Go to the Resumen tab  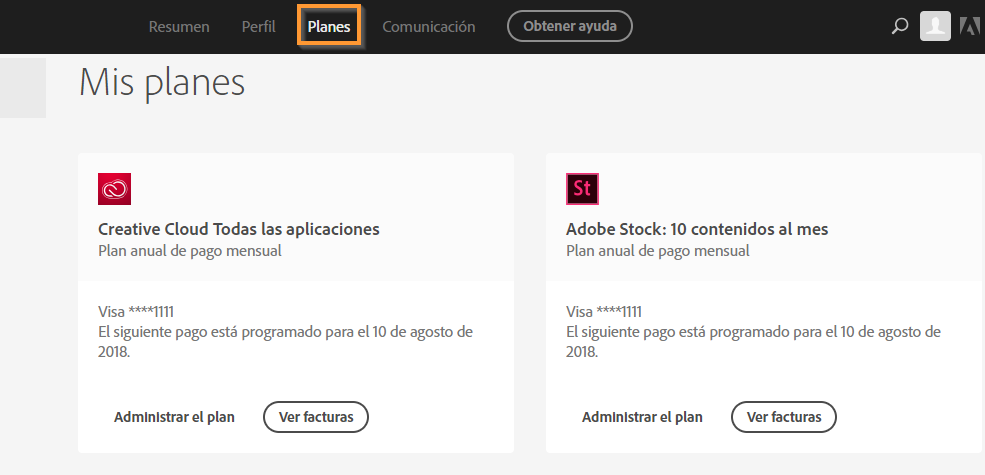[179, 27]
